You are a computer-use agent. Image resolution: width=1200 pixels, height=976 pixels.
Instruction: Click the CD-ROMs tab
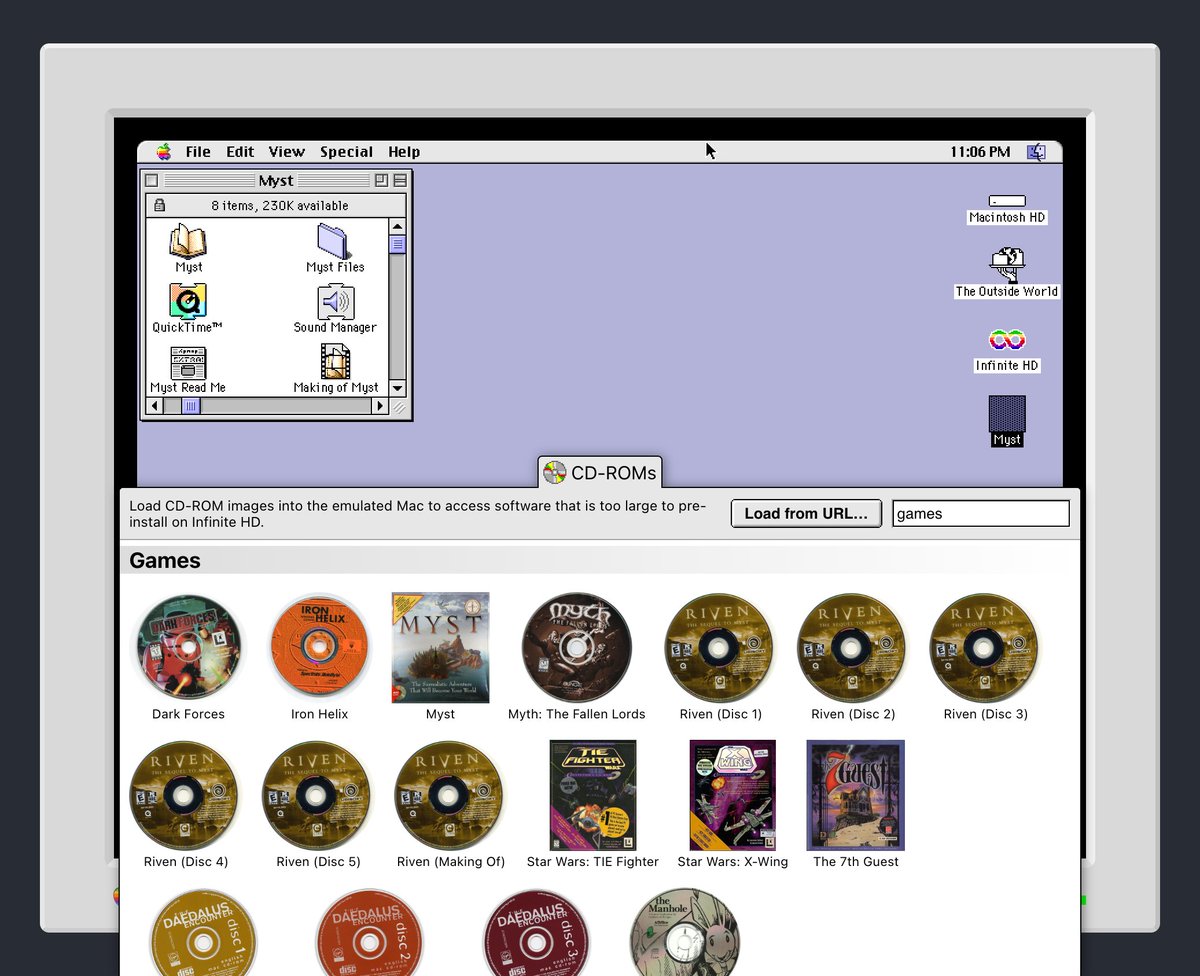pos(600,472)
